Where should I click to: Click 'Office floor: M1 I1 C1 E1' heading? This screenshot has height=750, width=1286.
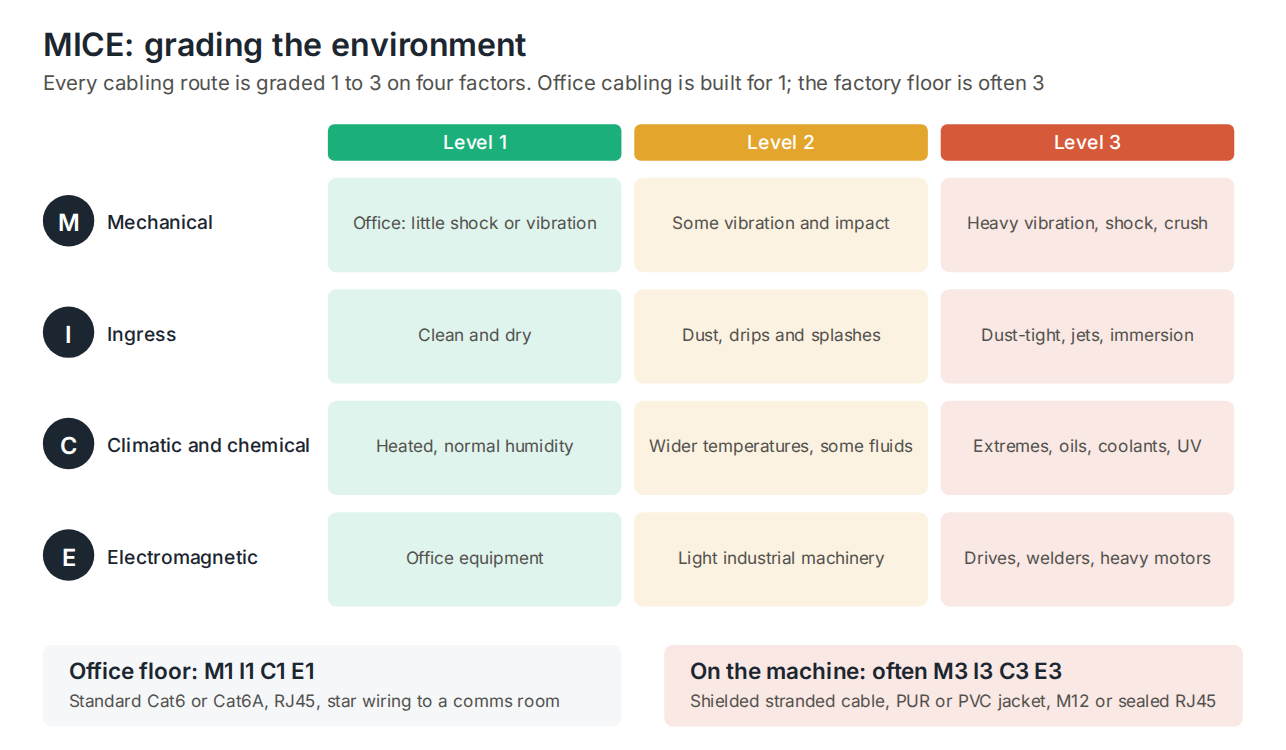point(192,671)
